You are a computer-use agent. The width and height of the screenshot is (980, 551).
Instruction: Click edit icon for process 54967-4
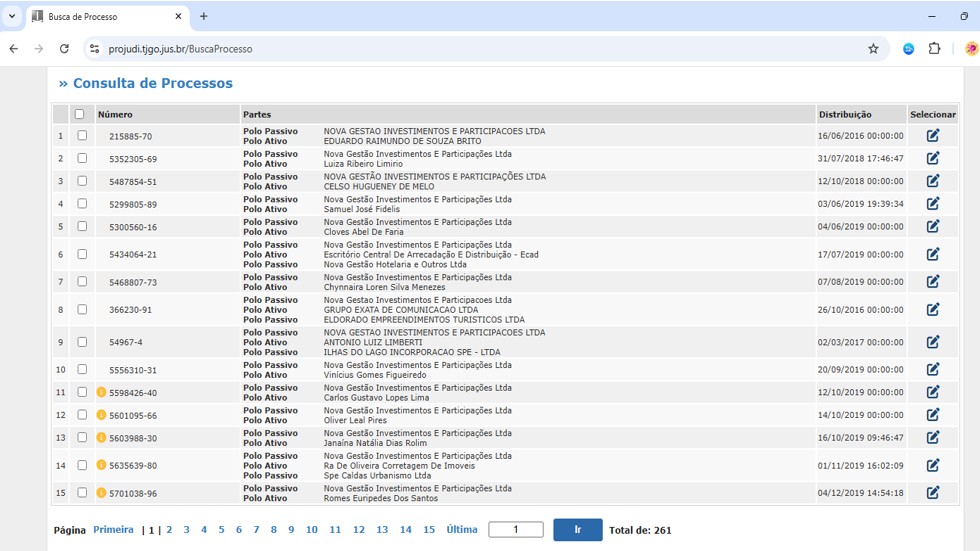coord(932,342)
